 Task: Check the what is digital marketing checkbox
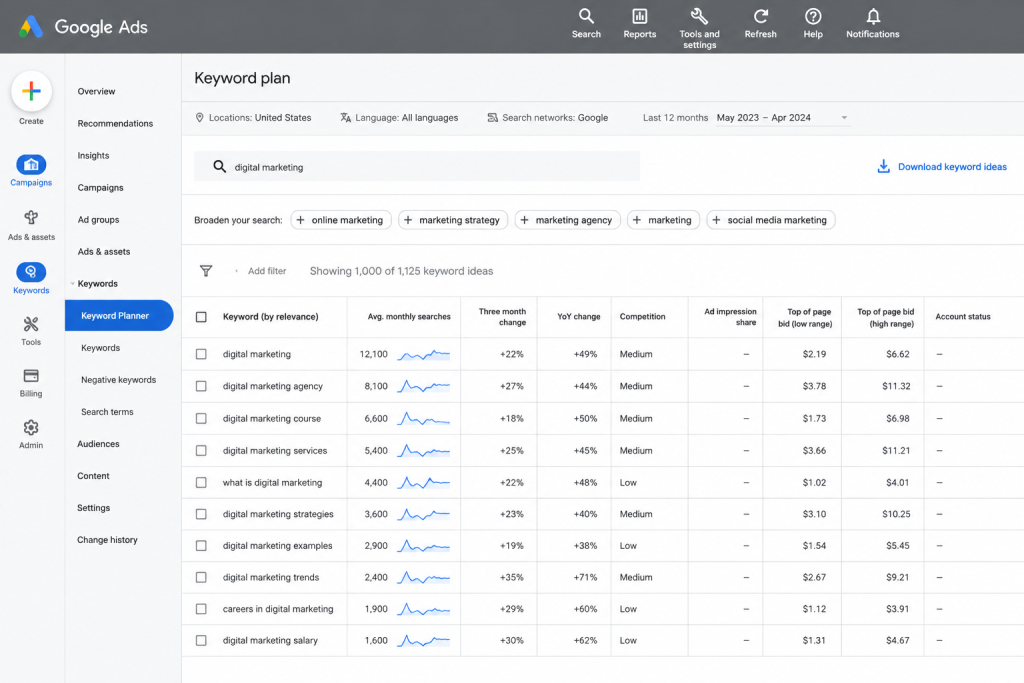[201, 483]
